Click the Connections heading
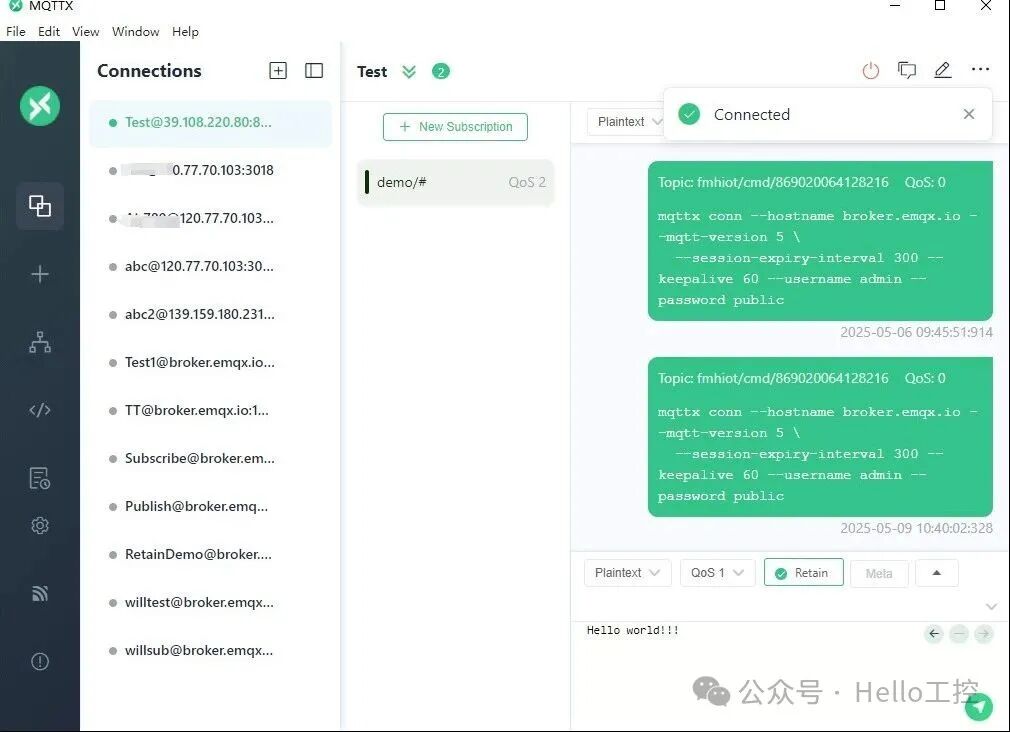The height and width of the screenshot is (732, 1010). coord(149,71)
